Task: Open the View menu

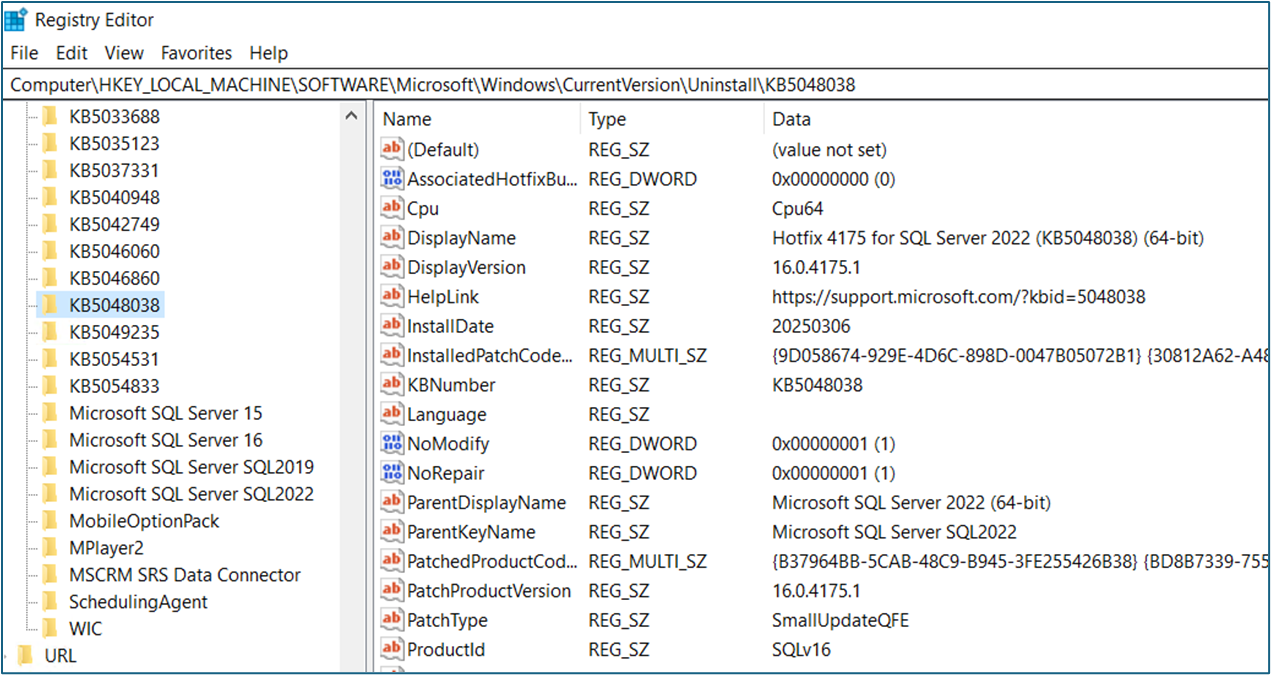Action: click(x=124, y=53)
